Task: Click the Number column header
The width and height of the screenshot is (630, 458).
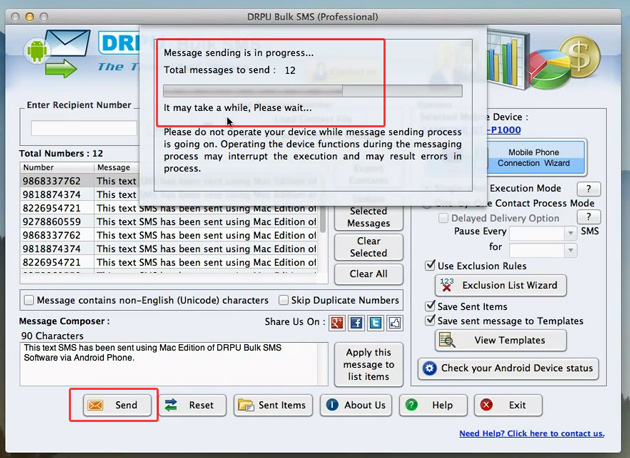Action: point(57,167)
